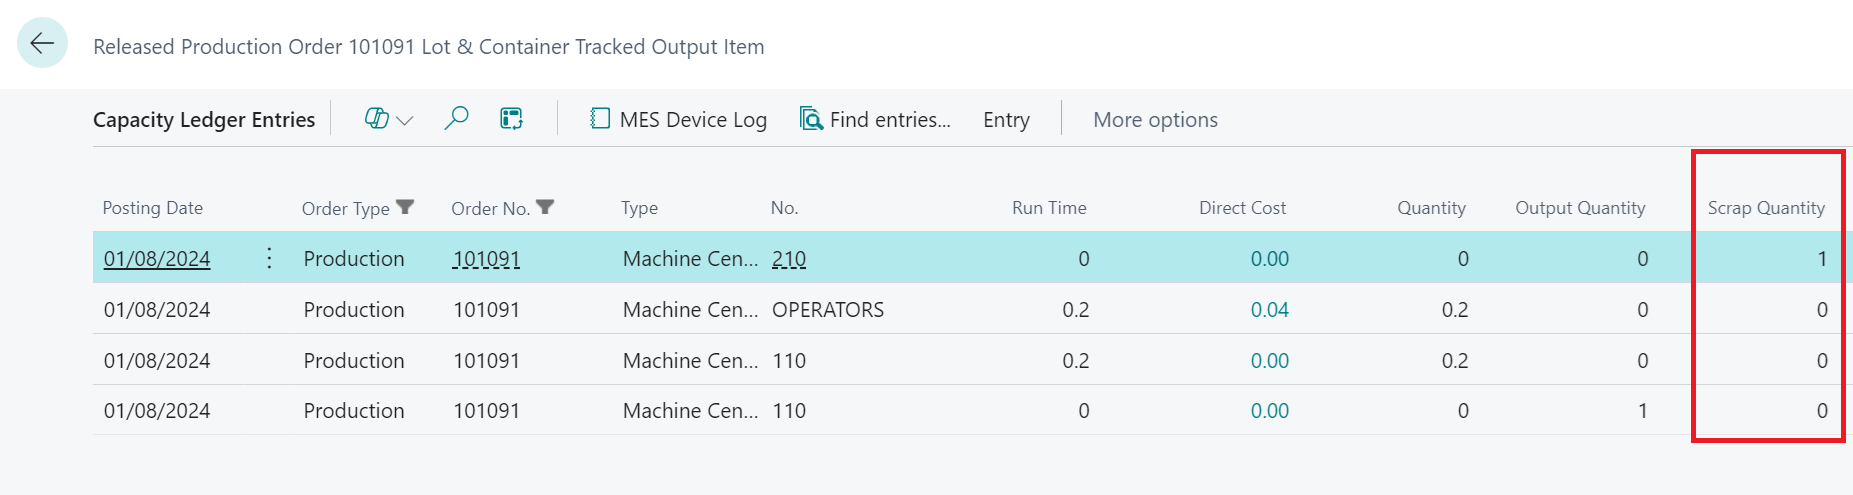Click Scrap Quantity column header
Image resolution: width=1853 pixels, height=495 pixels.
(x=1765, y=208)
